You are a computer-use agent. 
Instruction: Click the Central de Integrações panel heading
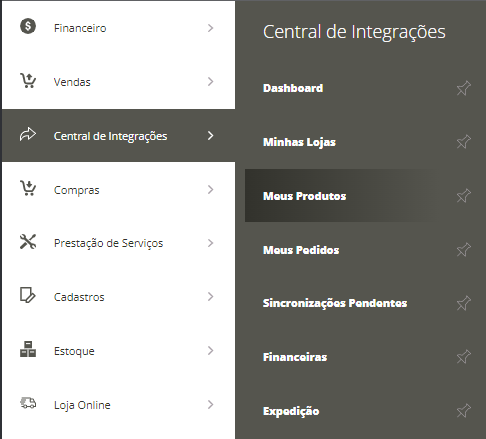[354, 32]
